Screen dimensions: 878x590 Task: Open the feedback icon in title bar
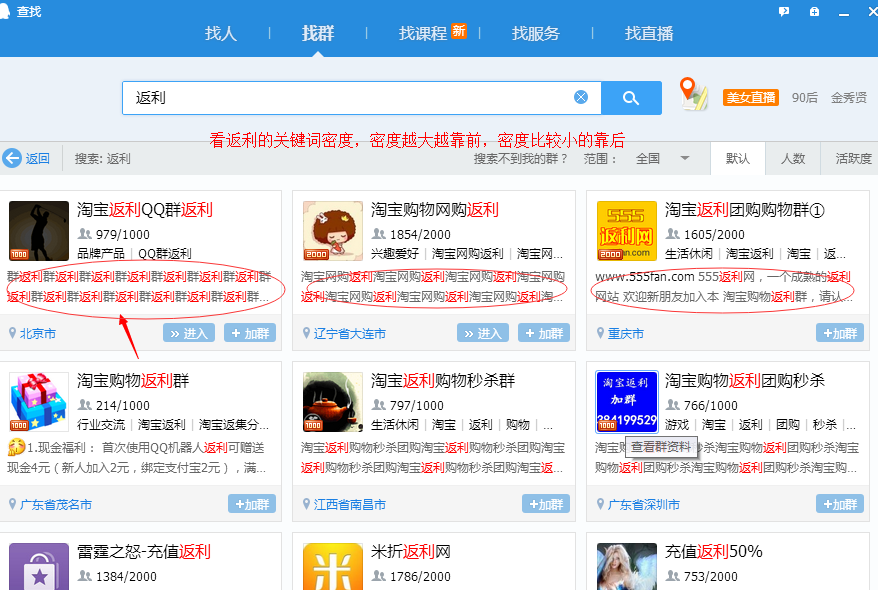click(x=784, y=11)
